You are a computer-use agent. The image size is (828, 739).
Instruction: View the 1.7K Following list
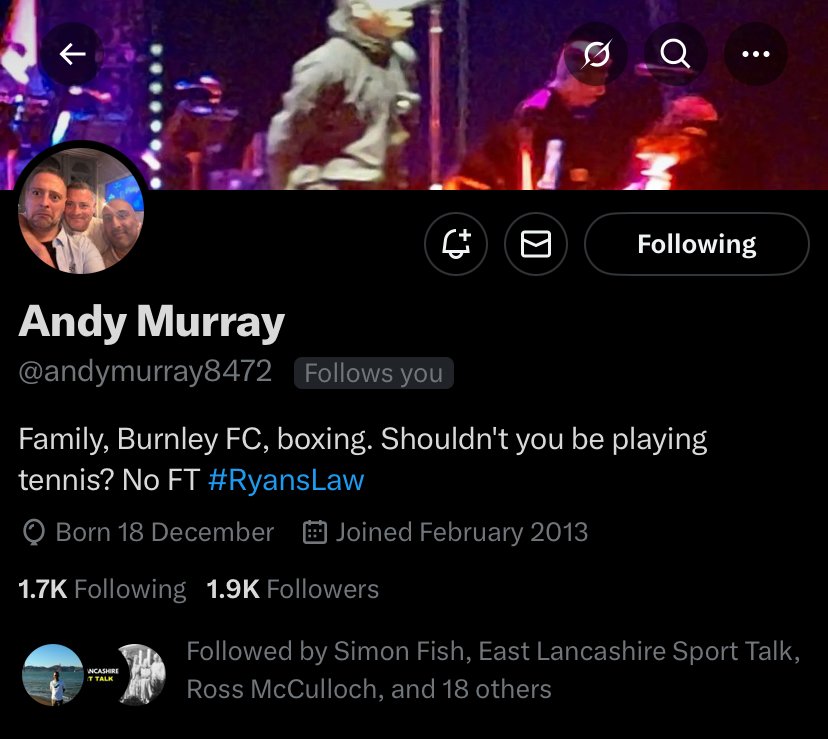[x=102, y=589]
